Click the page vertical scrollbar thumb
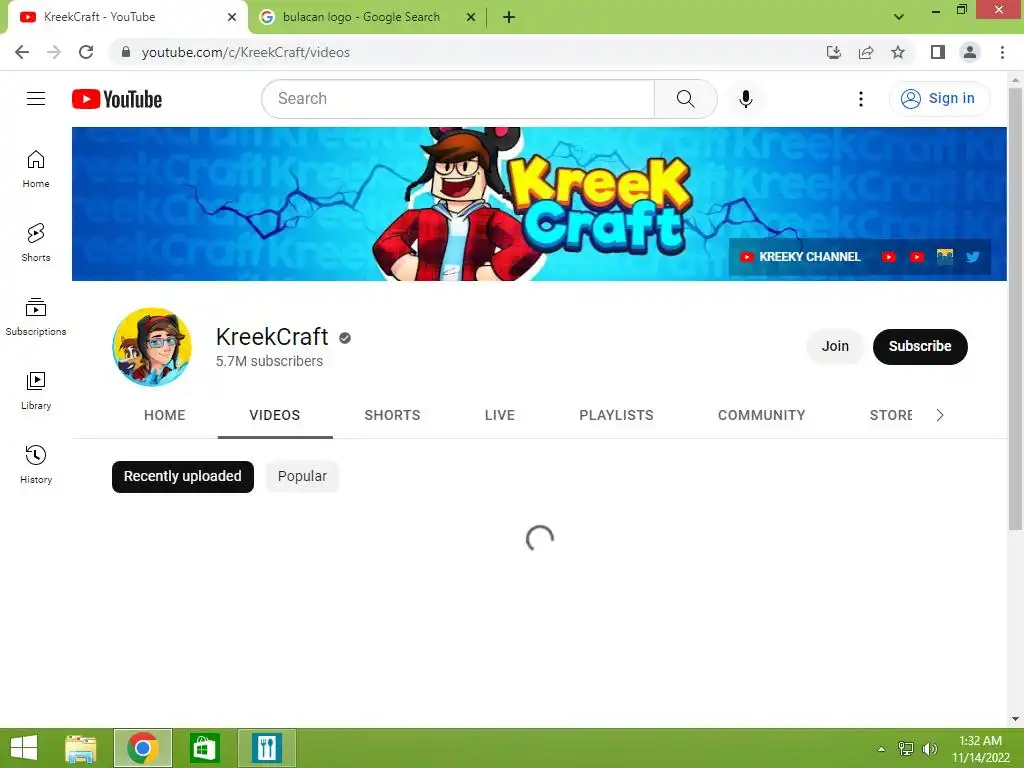Viewport: 1024px width, 768px height. pyautogui.click(x=1015, y=307)
